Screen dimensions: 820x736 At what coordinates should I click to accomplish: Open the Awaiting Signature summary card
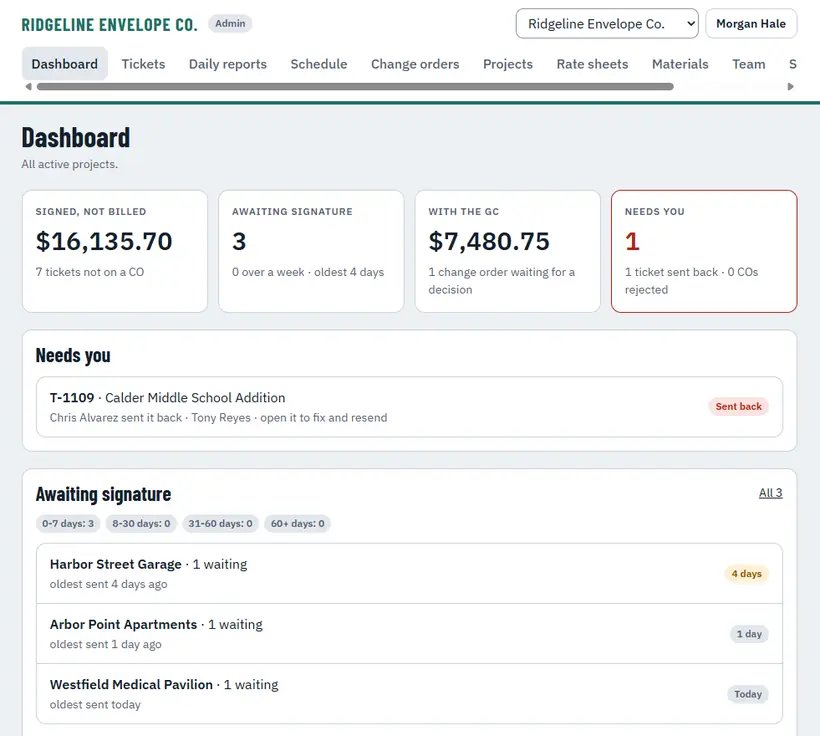click(x=311, y=251)
